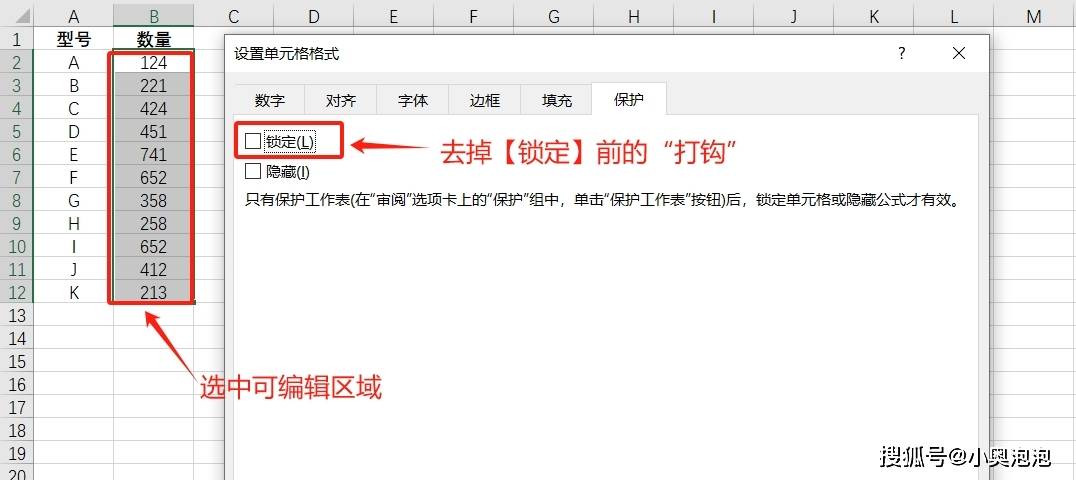Select column D header

[314, 16]
